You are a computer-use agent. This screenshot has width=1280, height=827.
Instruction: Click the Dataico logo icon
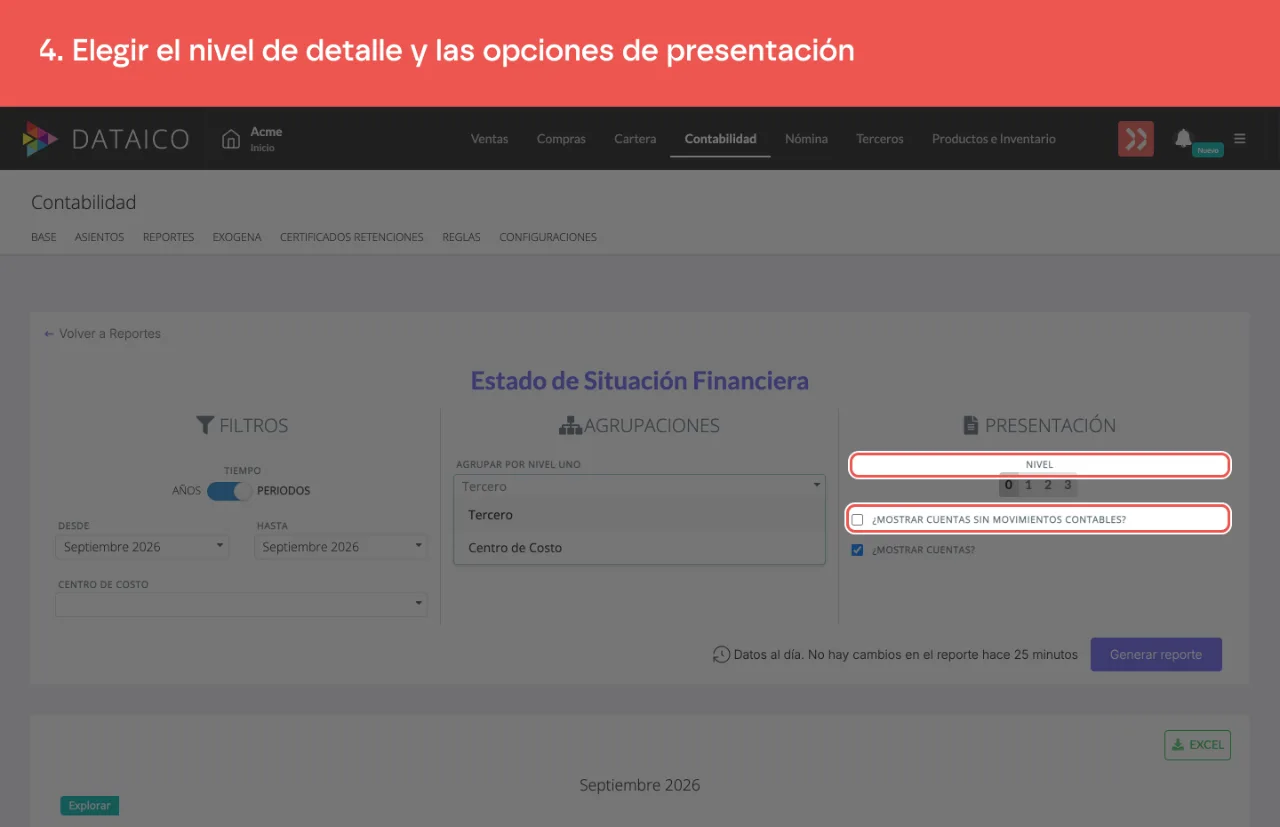point(41,139)
